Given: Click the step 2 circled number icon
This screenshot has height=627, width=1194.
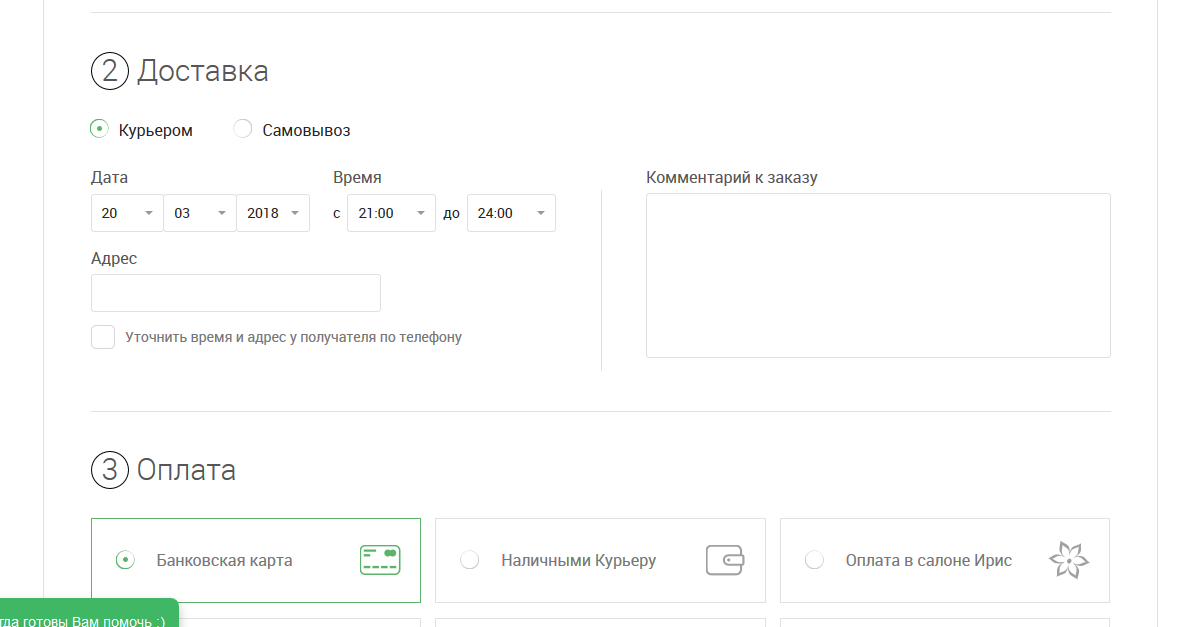Looking at the screenshot, I should click(110, 71).
